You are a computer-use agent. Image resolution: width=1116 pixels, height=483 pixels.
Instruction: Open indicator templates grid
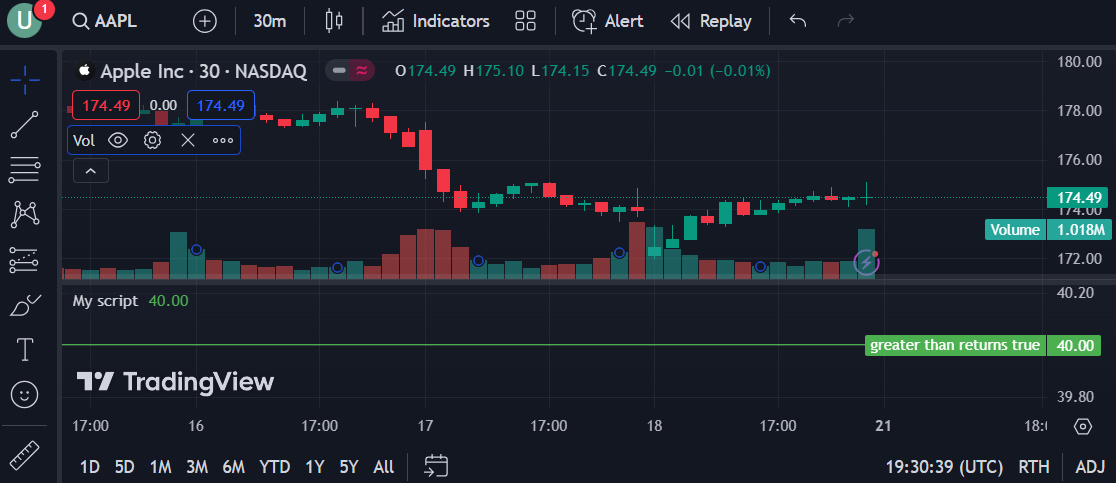point(525,21)
